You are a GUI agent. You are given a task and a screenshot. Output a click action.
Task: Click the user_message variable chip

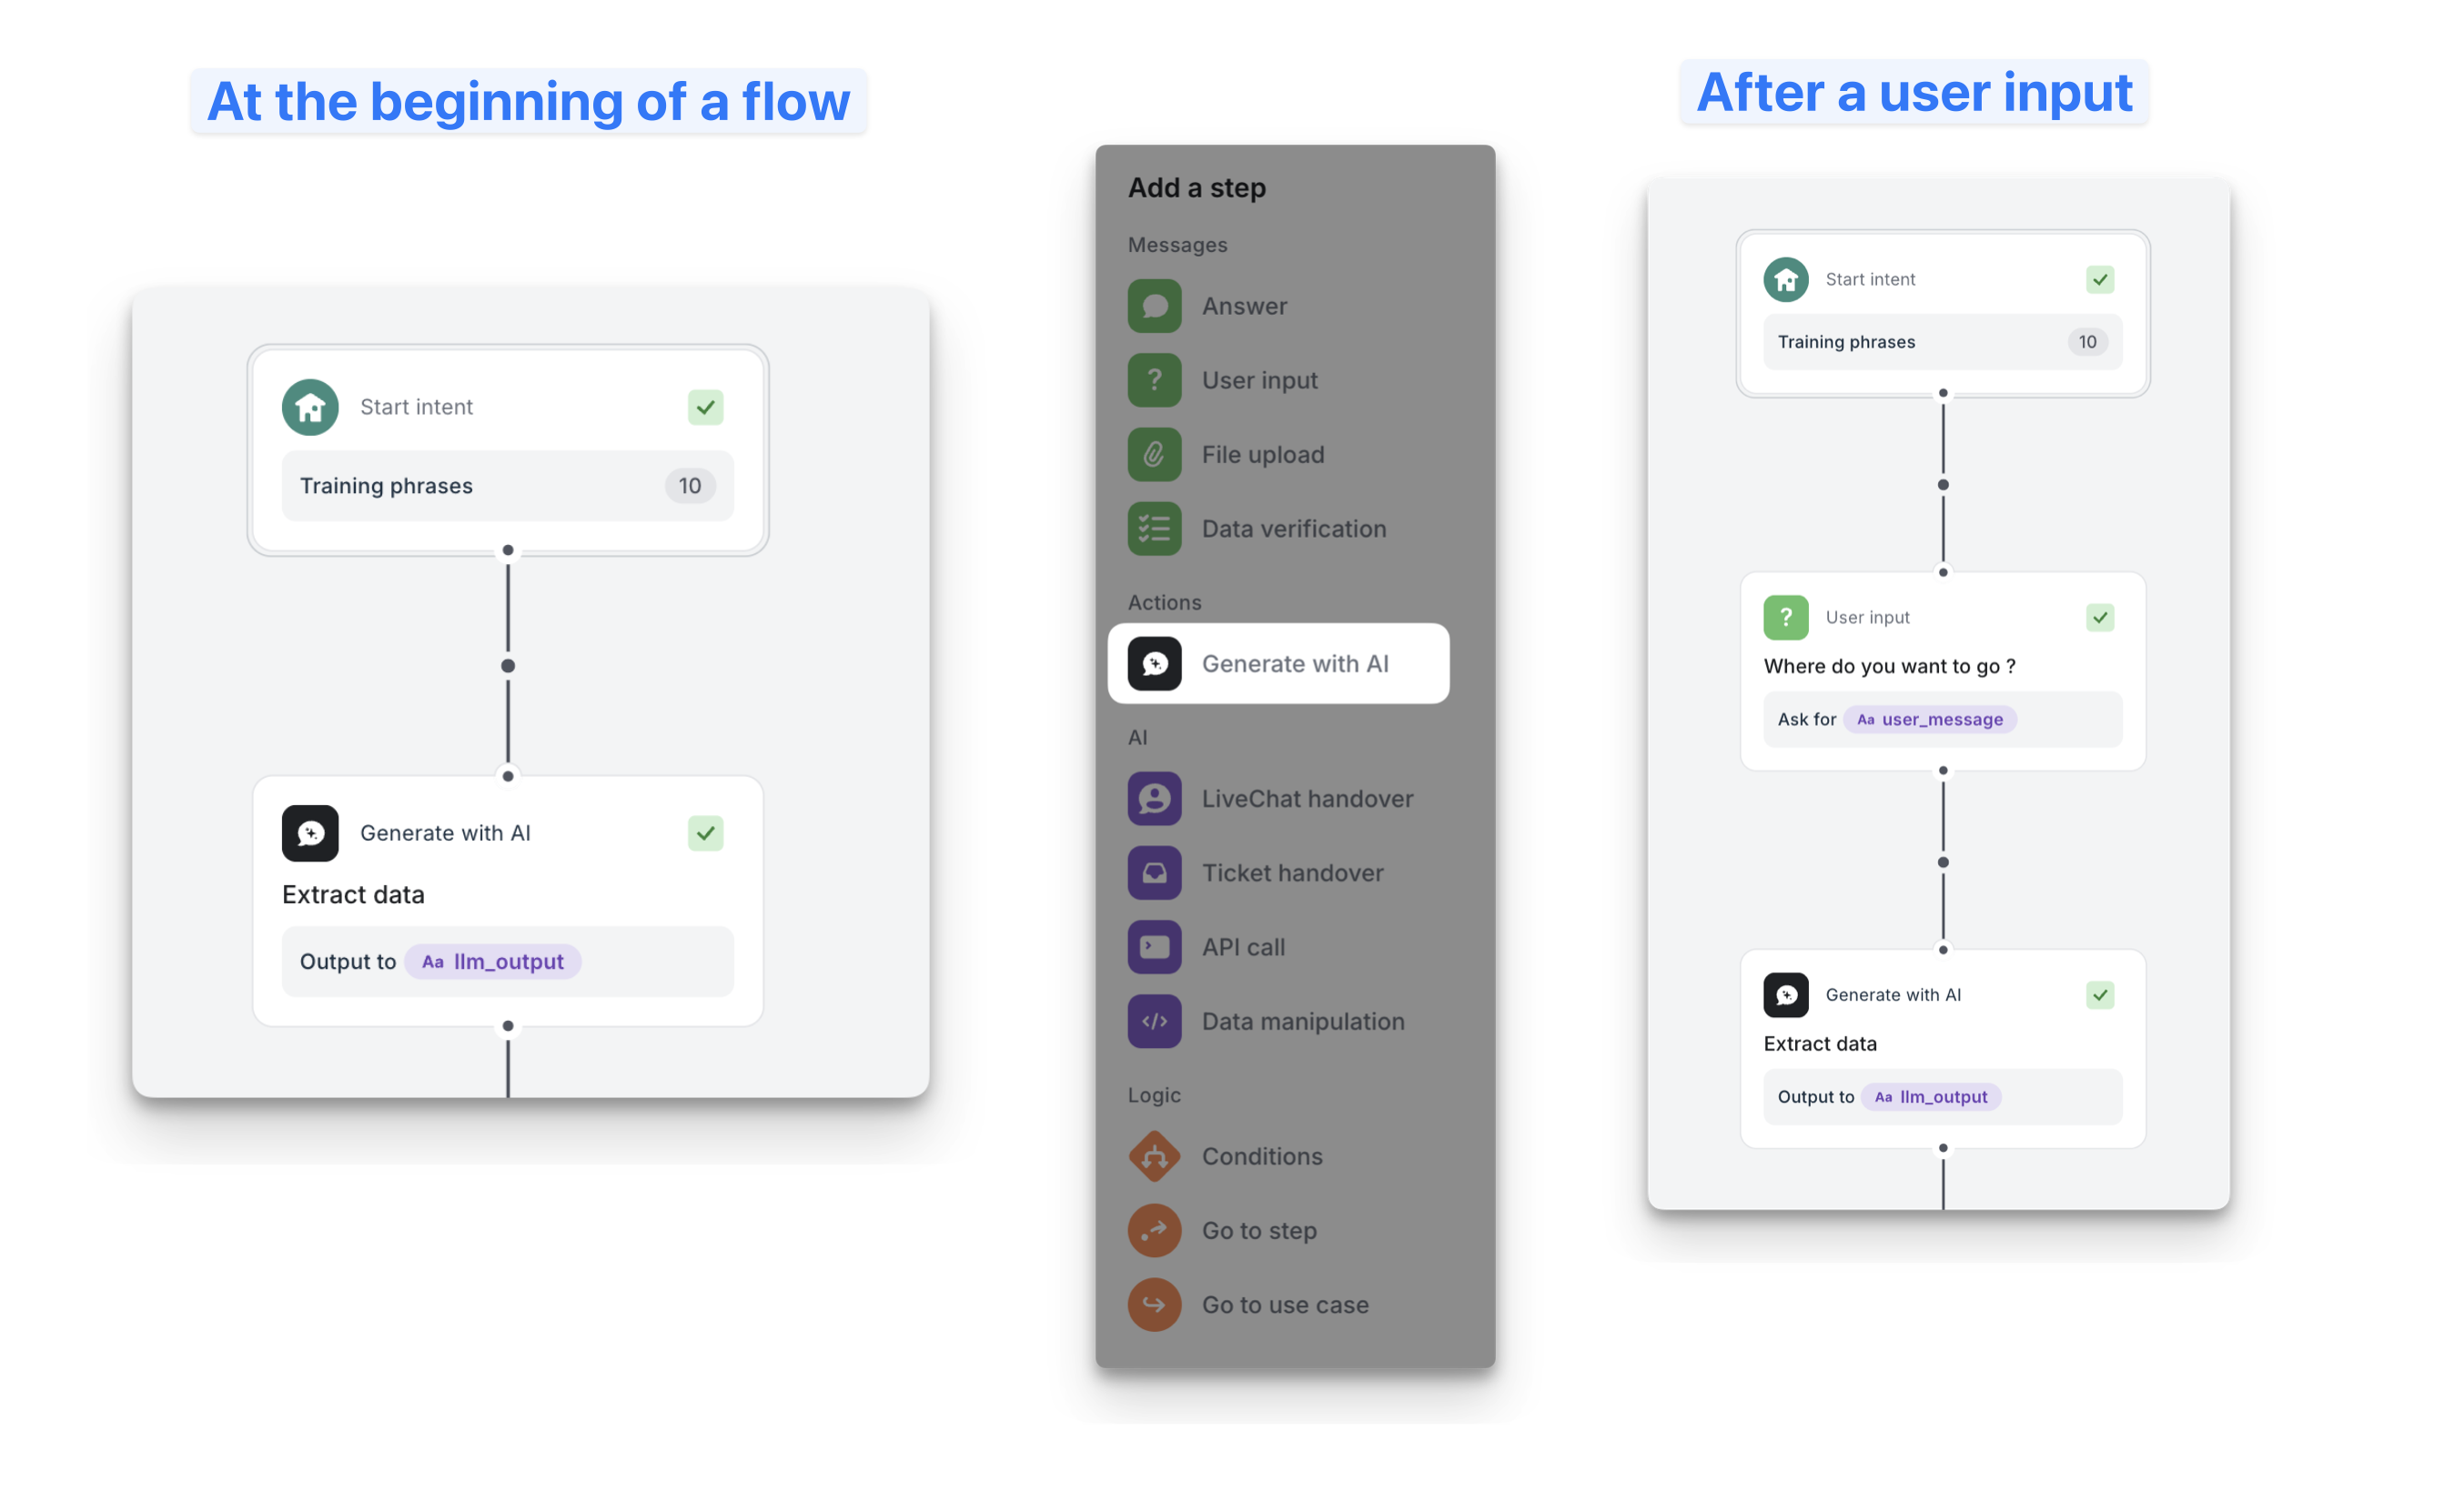pos(1929,720)
